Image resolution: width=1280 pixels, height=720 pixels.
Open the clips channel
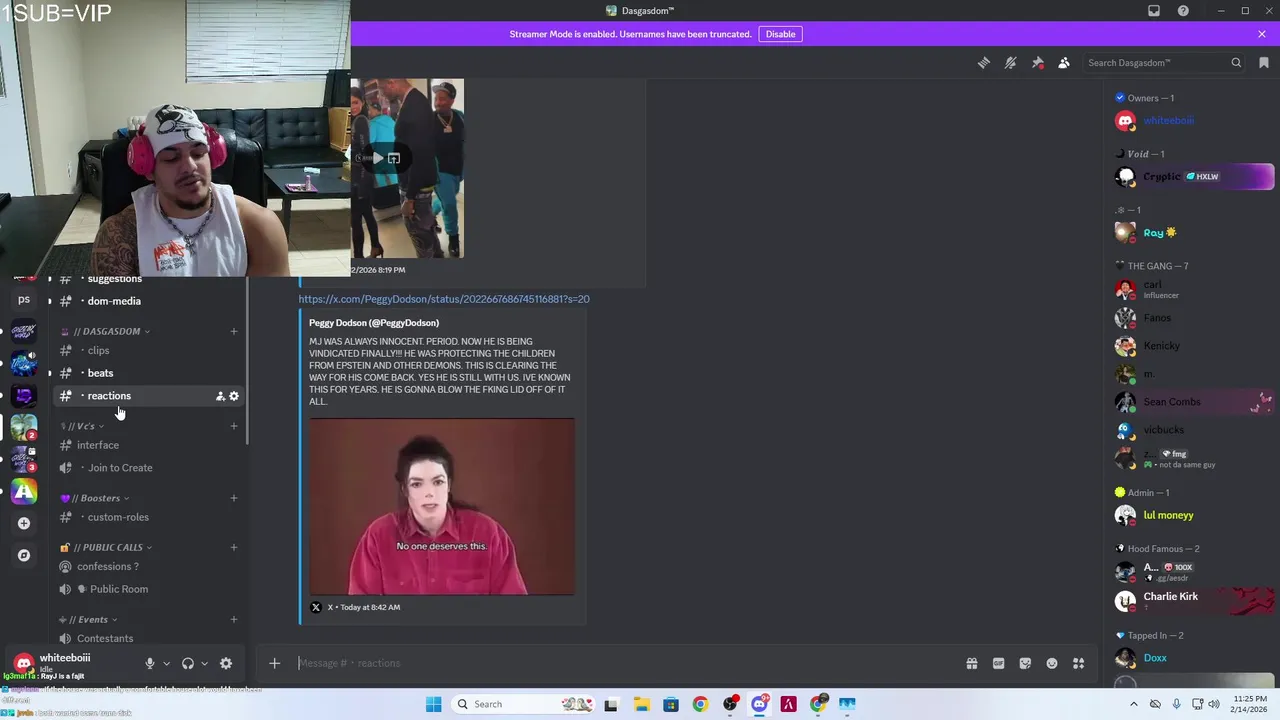coord(148,351)
